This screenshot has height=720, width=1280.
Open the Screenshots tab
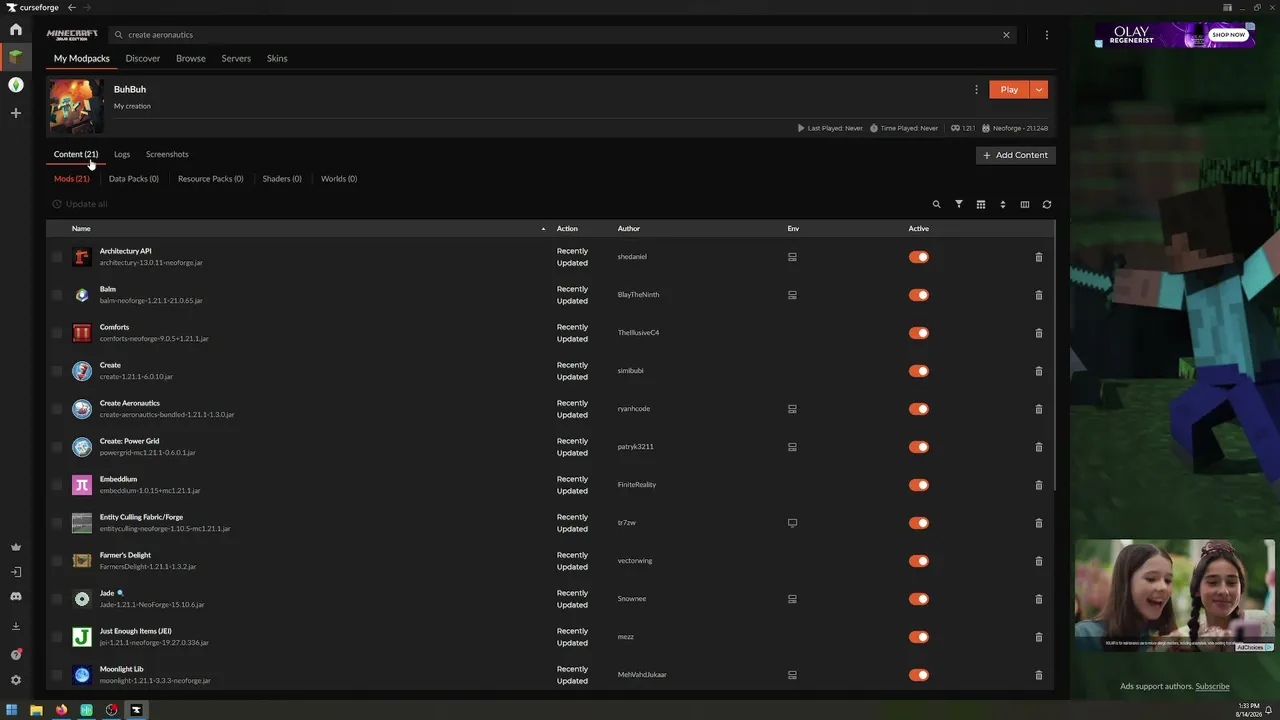coord(167,155)
